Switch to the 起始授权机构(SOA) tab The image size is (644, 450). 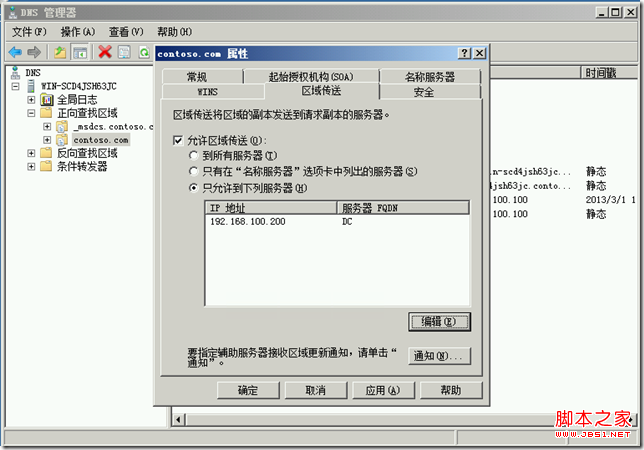coord(311,77)
